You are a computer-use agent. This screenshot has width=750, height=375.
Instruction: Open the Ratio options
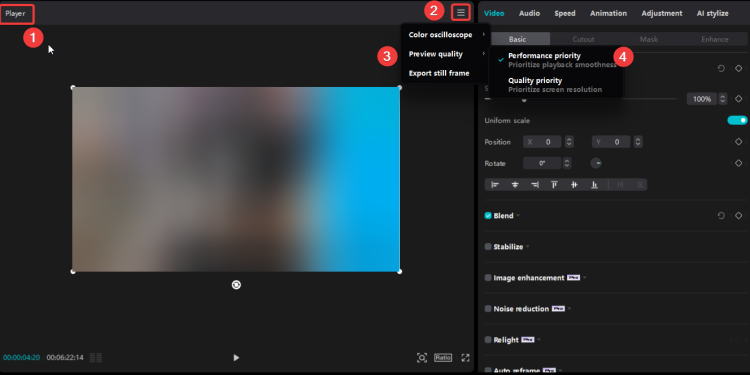pyautogui.click(x=443, y=357)
